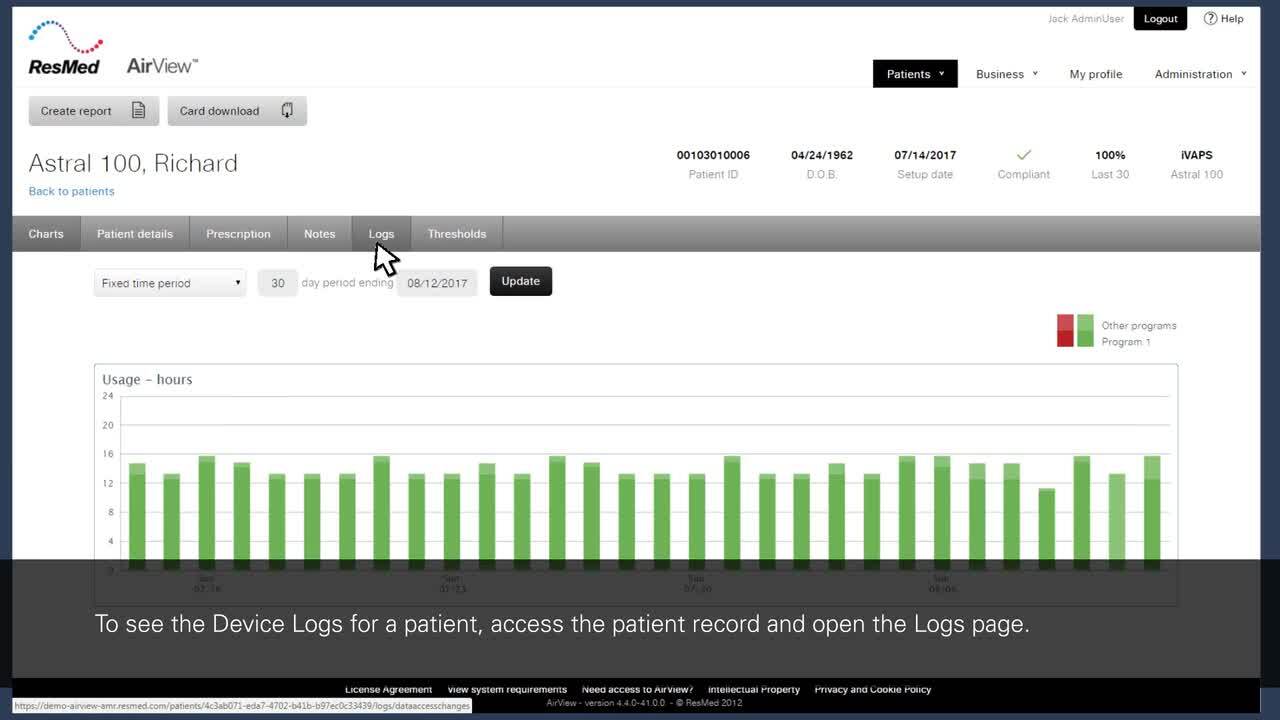Viewport: 1280px width, 720px height.
Task: Click the green Compliant checkmark icon
Action: (x=1023, y=155)
